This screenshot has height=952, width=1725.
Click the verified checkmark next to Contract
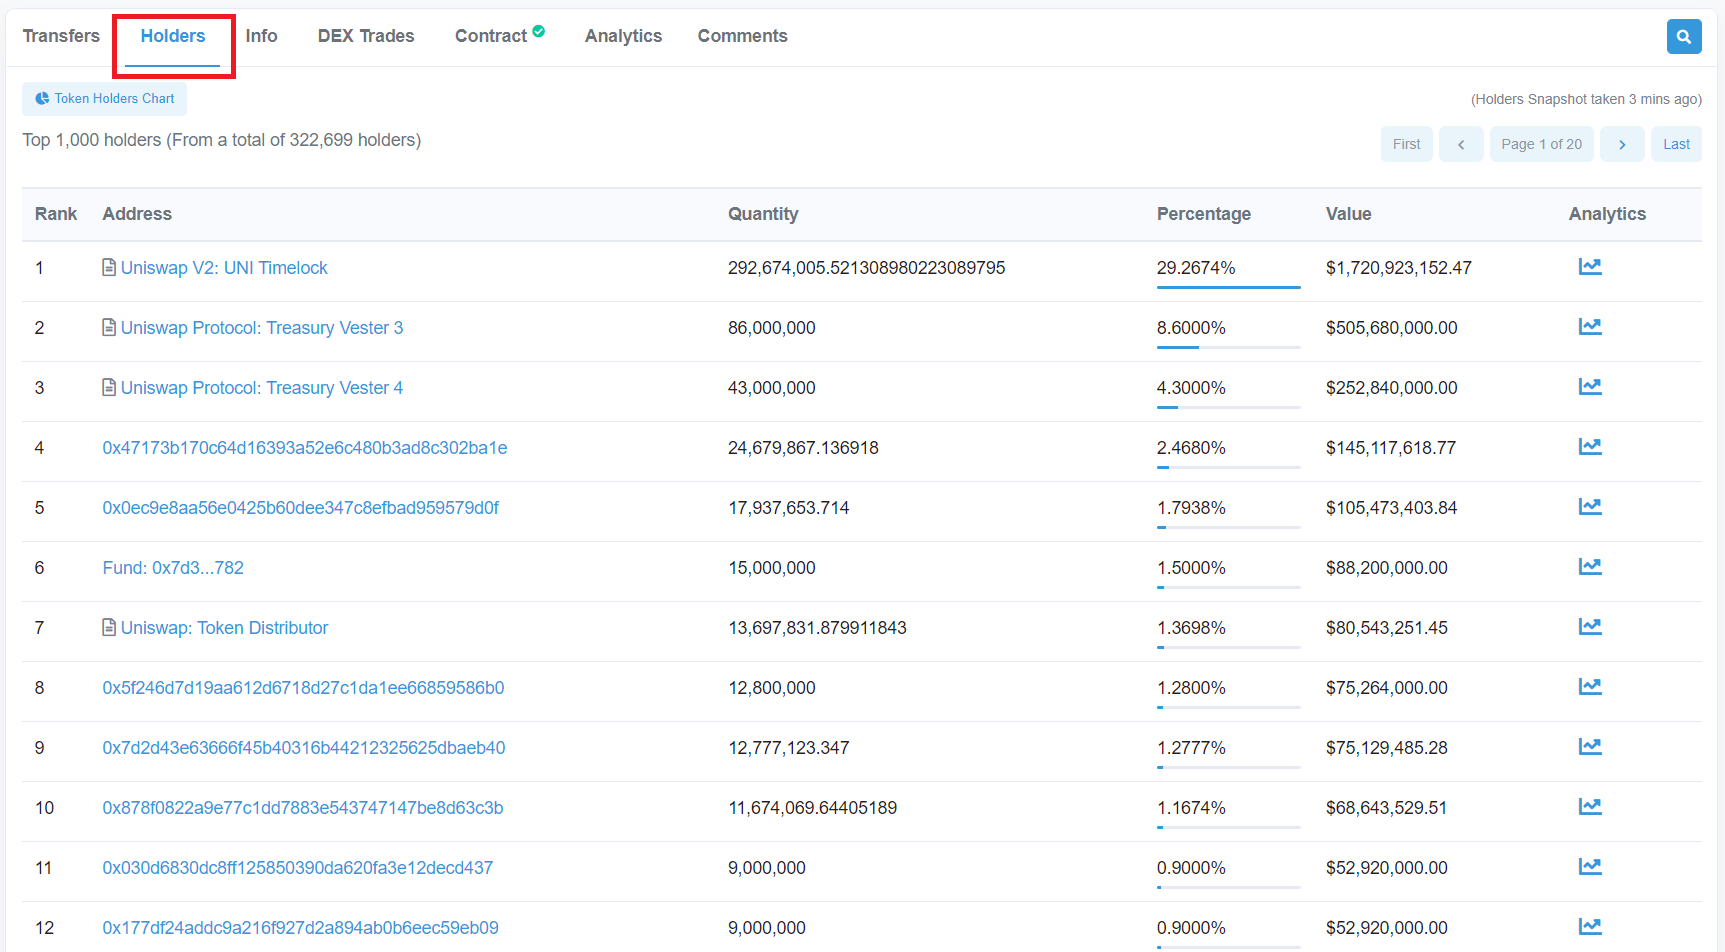click(x=539, y=31)
